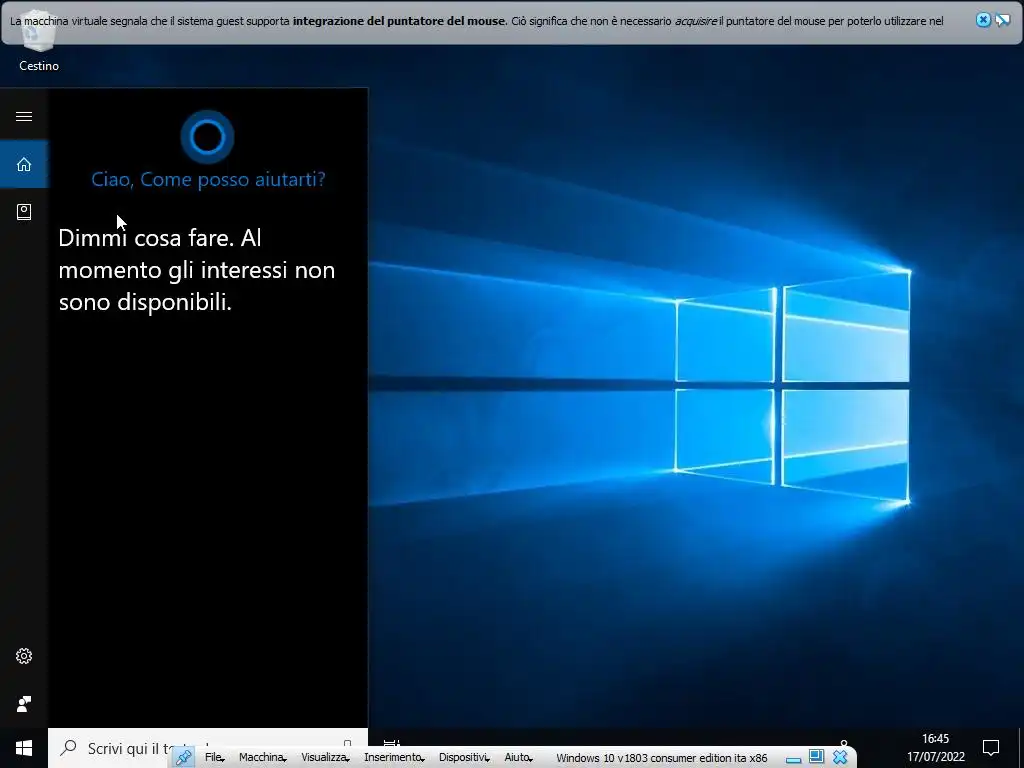This screenshot has width=1024, height=768.
Task: Minimize the VM from mini toolbar
Action: click(x=793, y=760)
